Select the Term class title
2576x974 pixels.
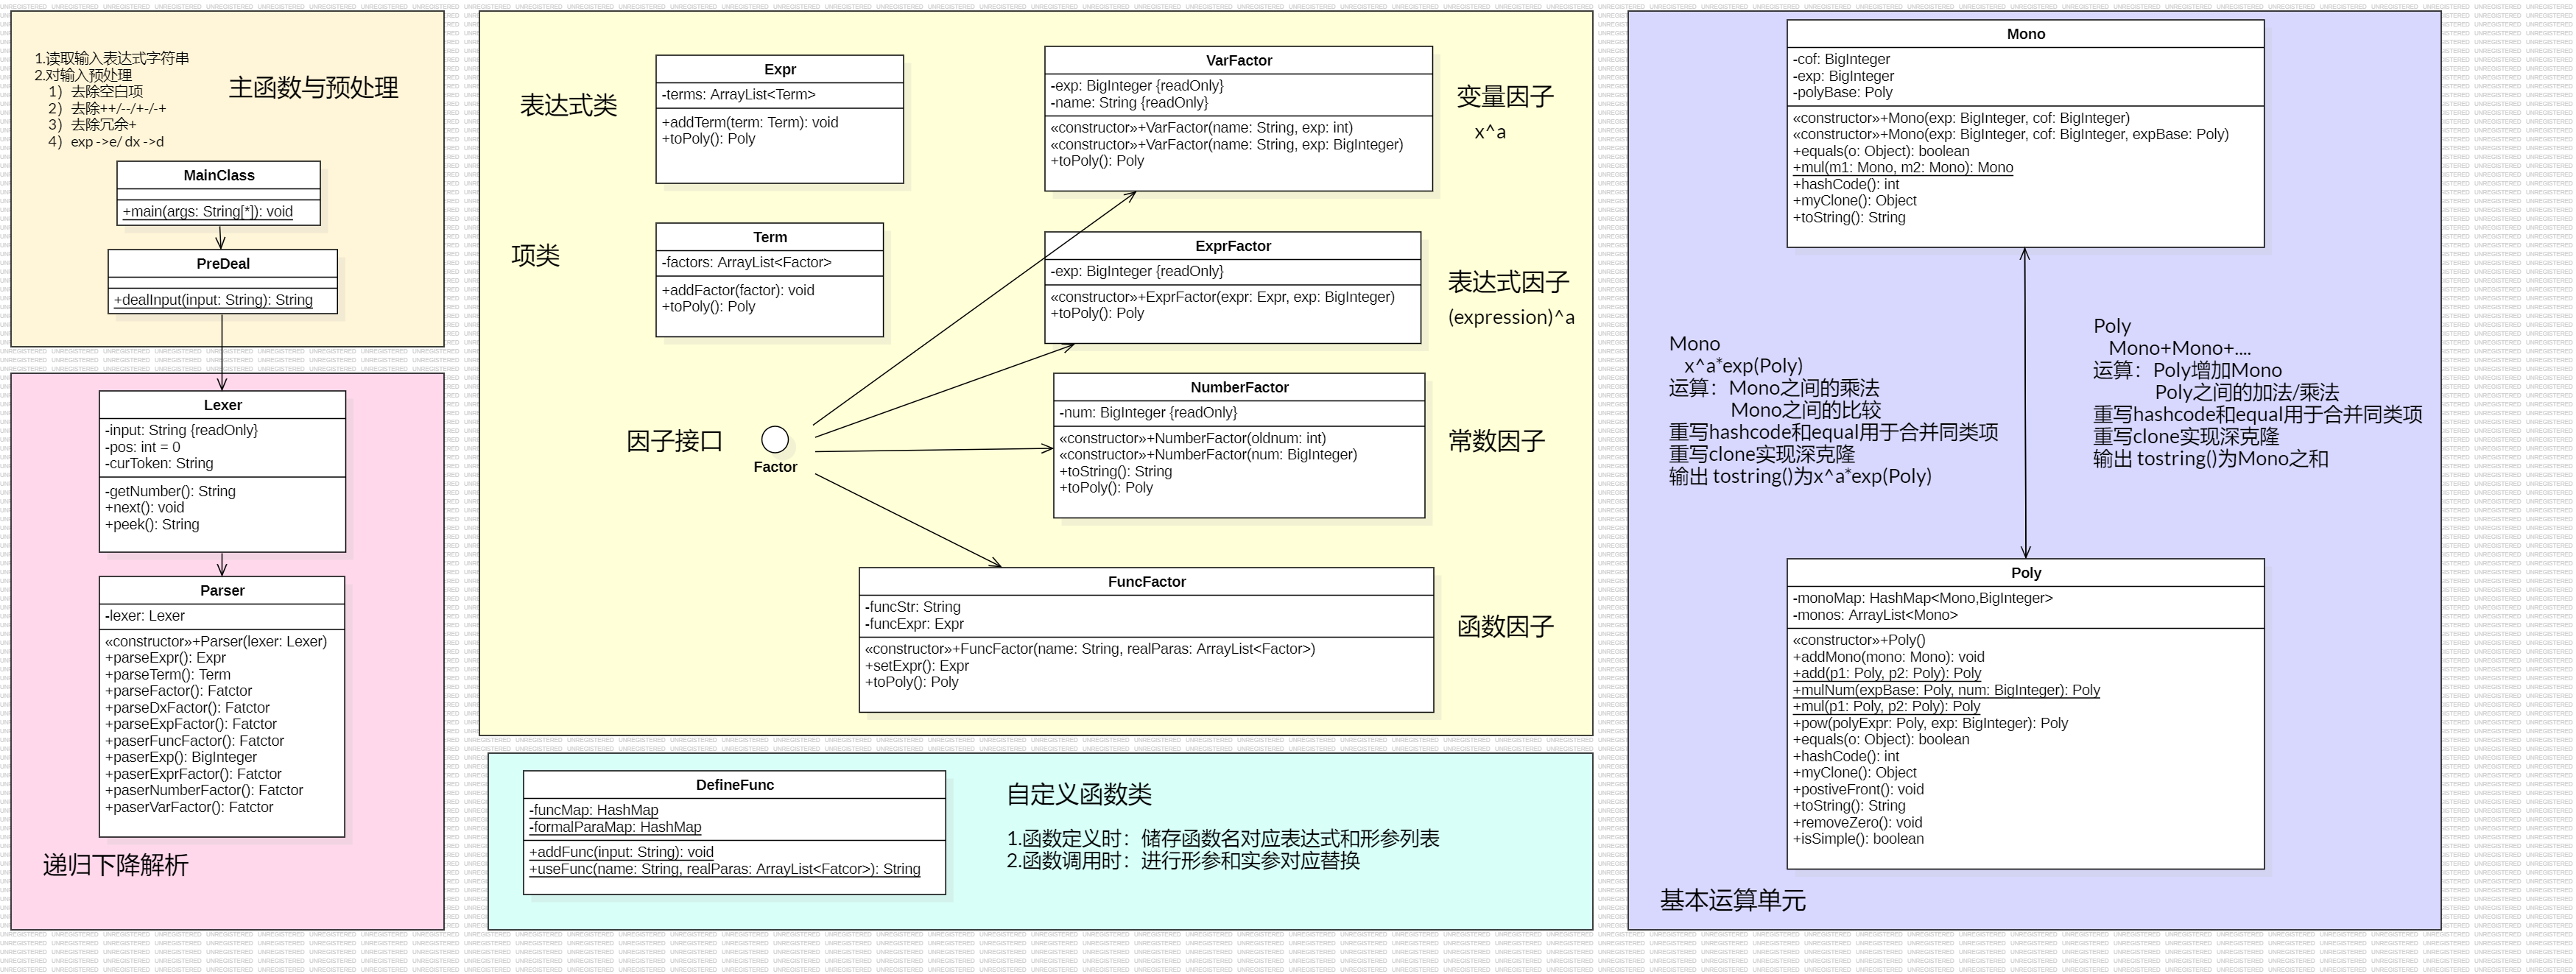point(770,237)
